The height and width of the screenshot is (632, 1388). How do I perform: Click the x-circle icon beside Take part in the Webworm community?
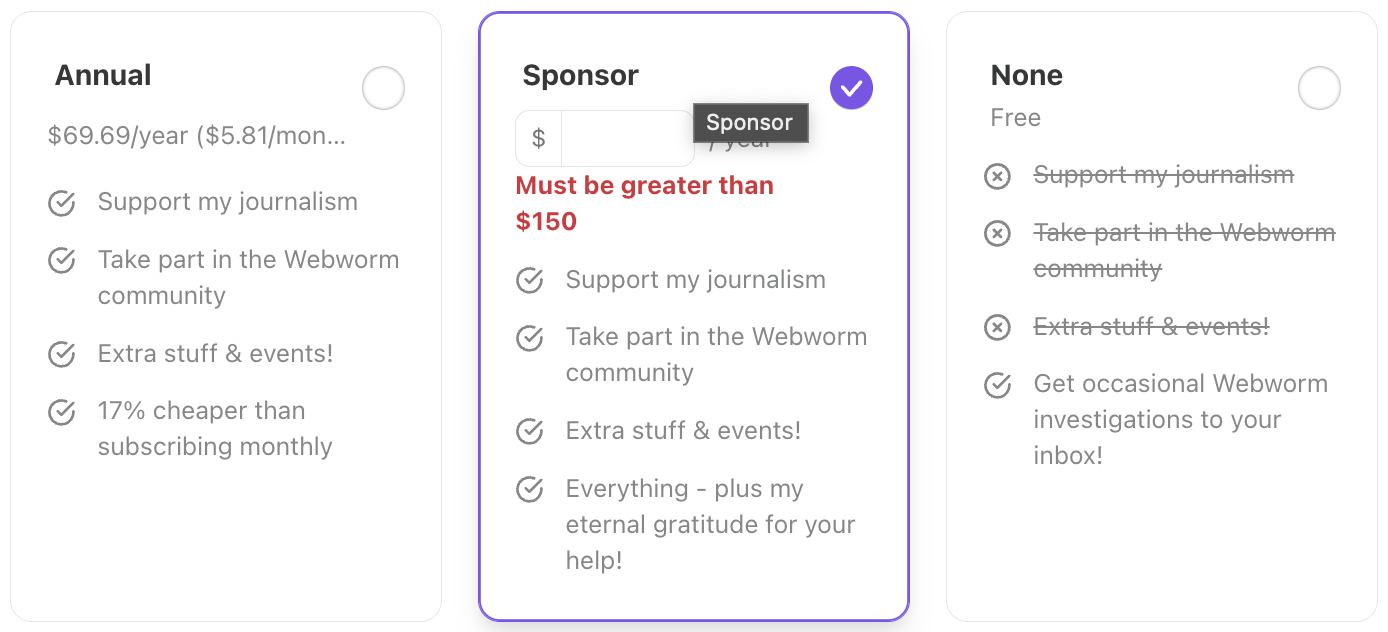pyautogui.click(x=997, y=233)
